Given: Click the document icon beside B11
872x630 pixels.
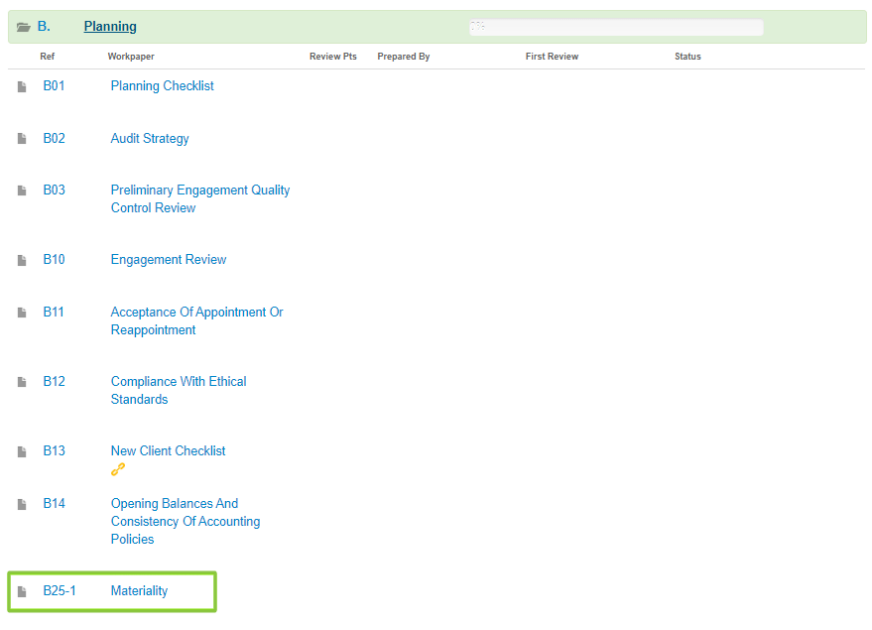Looking at the screenshot, I should coord(22,313).
